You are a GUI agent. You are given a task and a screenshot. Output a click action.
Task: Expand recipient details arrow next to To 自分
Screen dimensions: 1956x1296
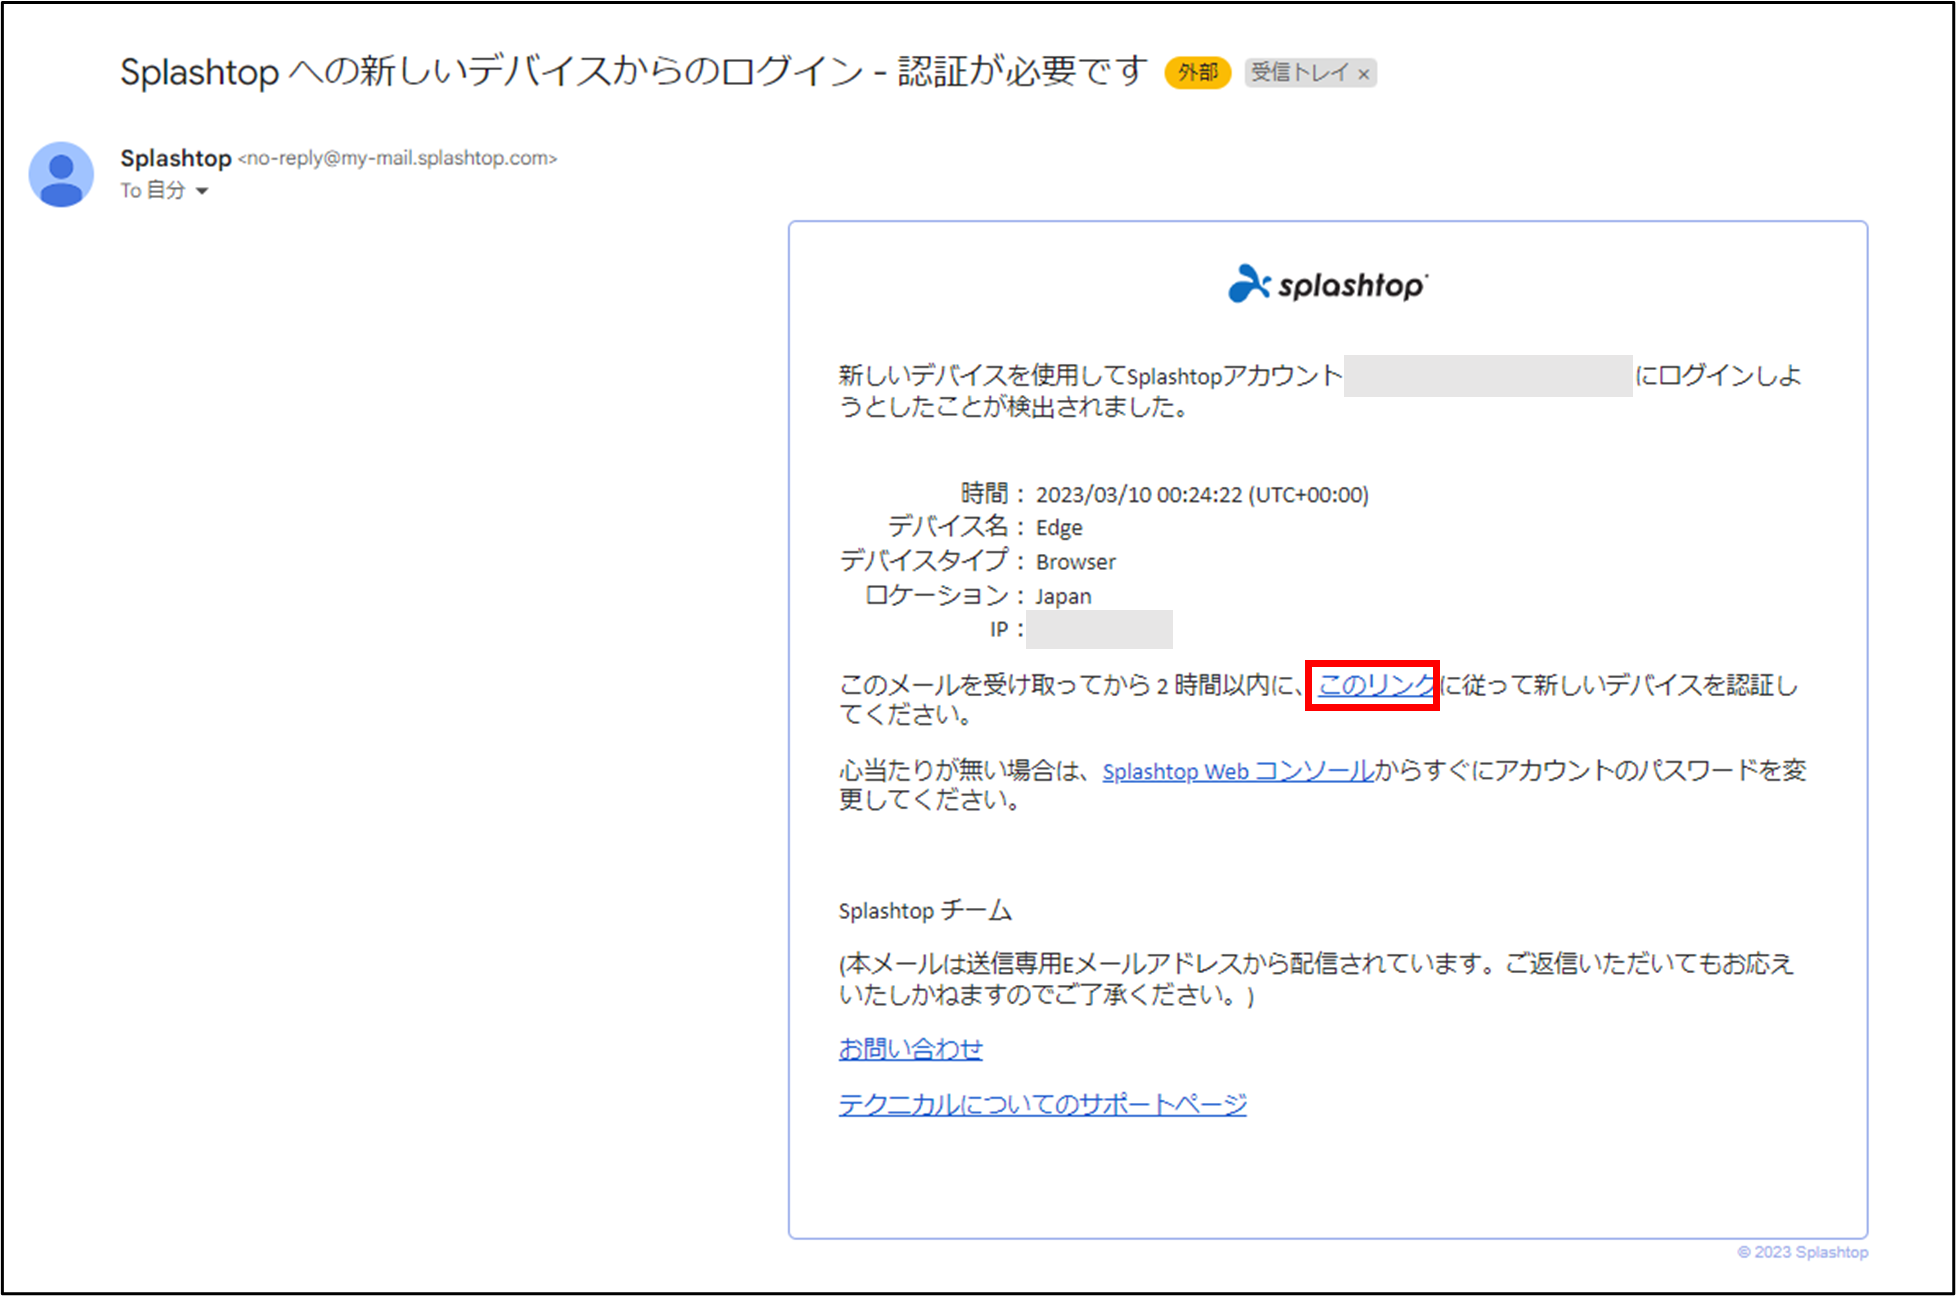202,191
